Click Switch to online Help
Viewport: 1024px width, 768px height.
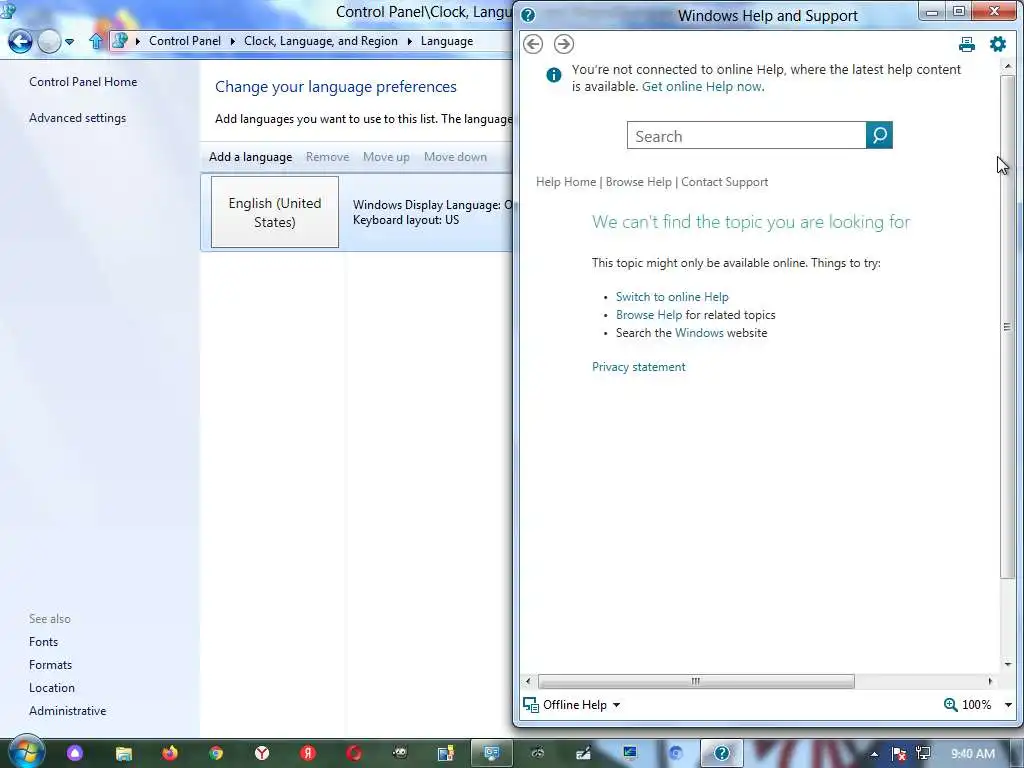672,296
